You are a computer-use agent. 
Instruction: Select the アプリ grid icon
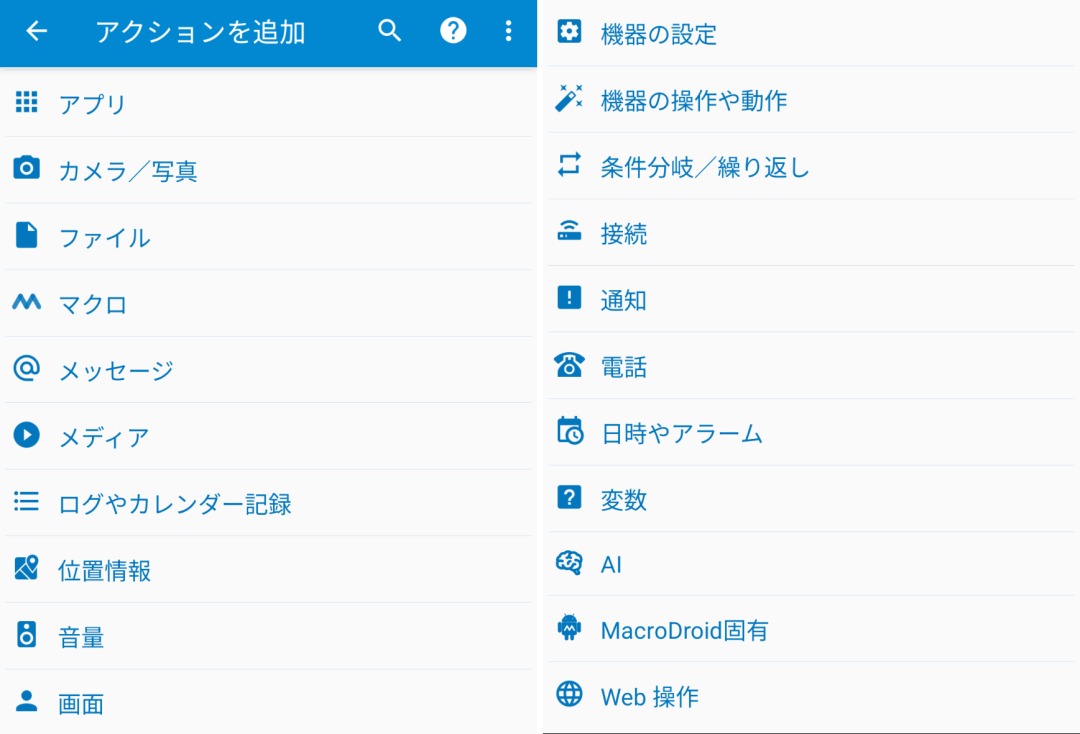27,102
